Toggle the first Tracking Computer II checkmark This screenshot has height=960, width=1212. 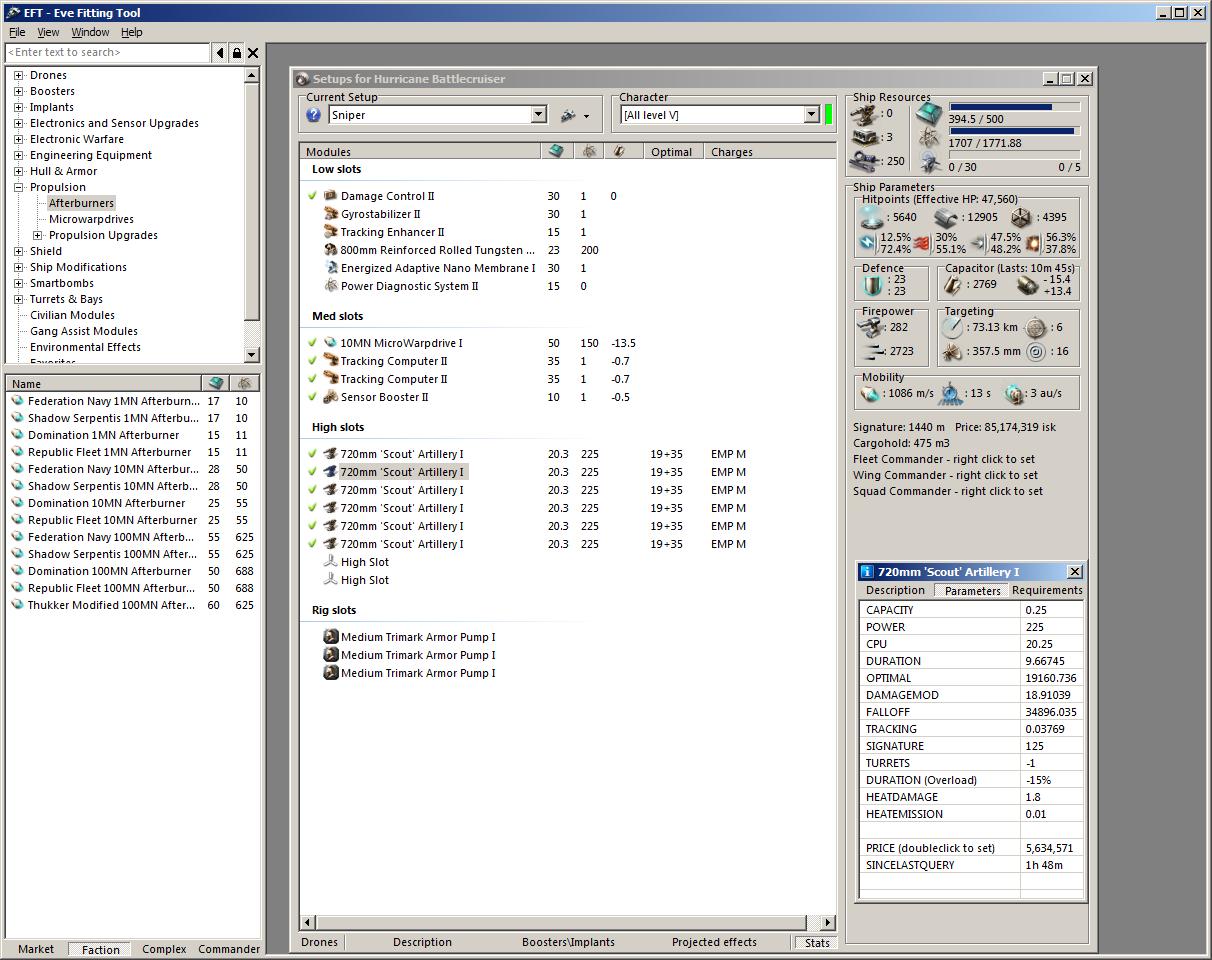(x=313, y=361)
